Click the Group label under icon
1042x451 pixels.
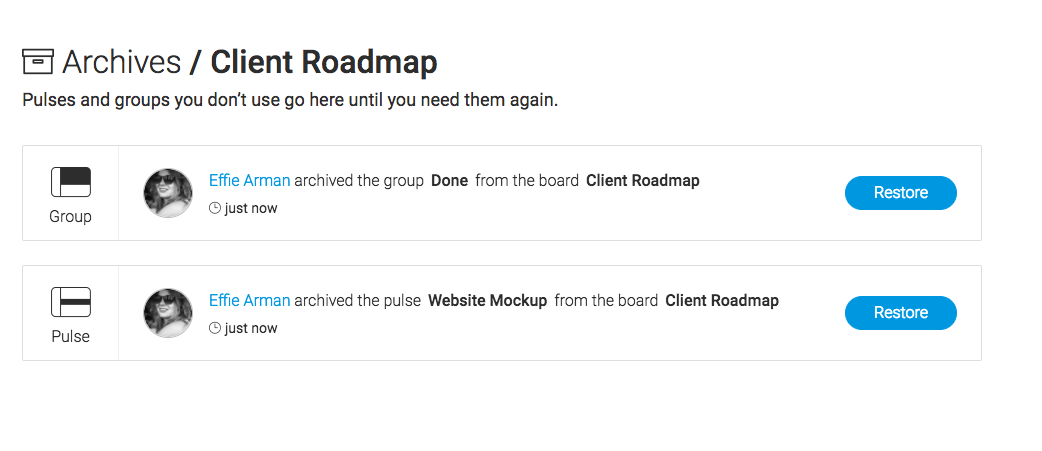click(x=70, y=217)
